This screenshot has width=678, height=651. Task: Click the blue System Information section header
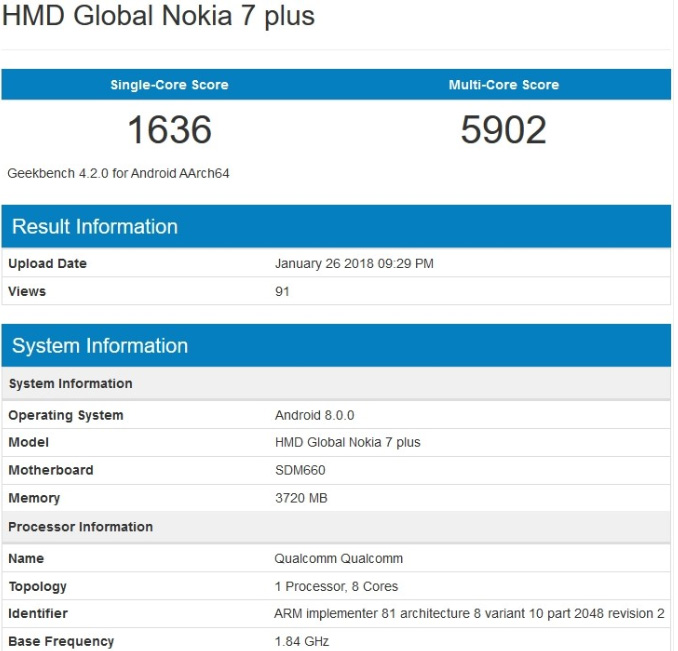coord(336,345)
